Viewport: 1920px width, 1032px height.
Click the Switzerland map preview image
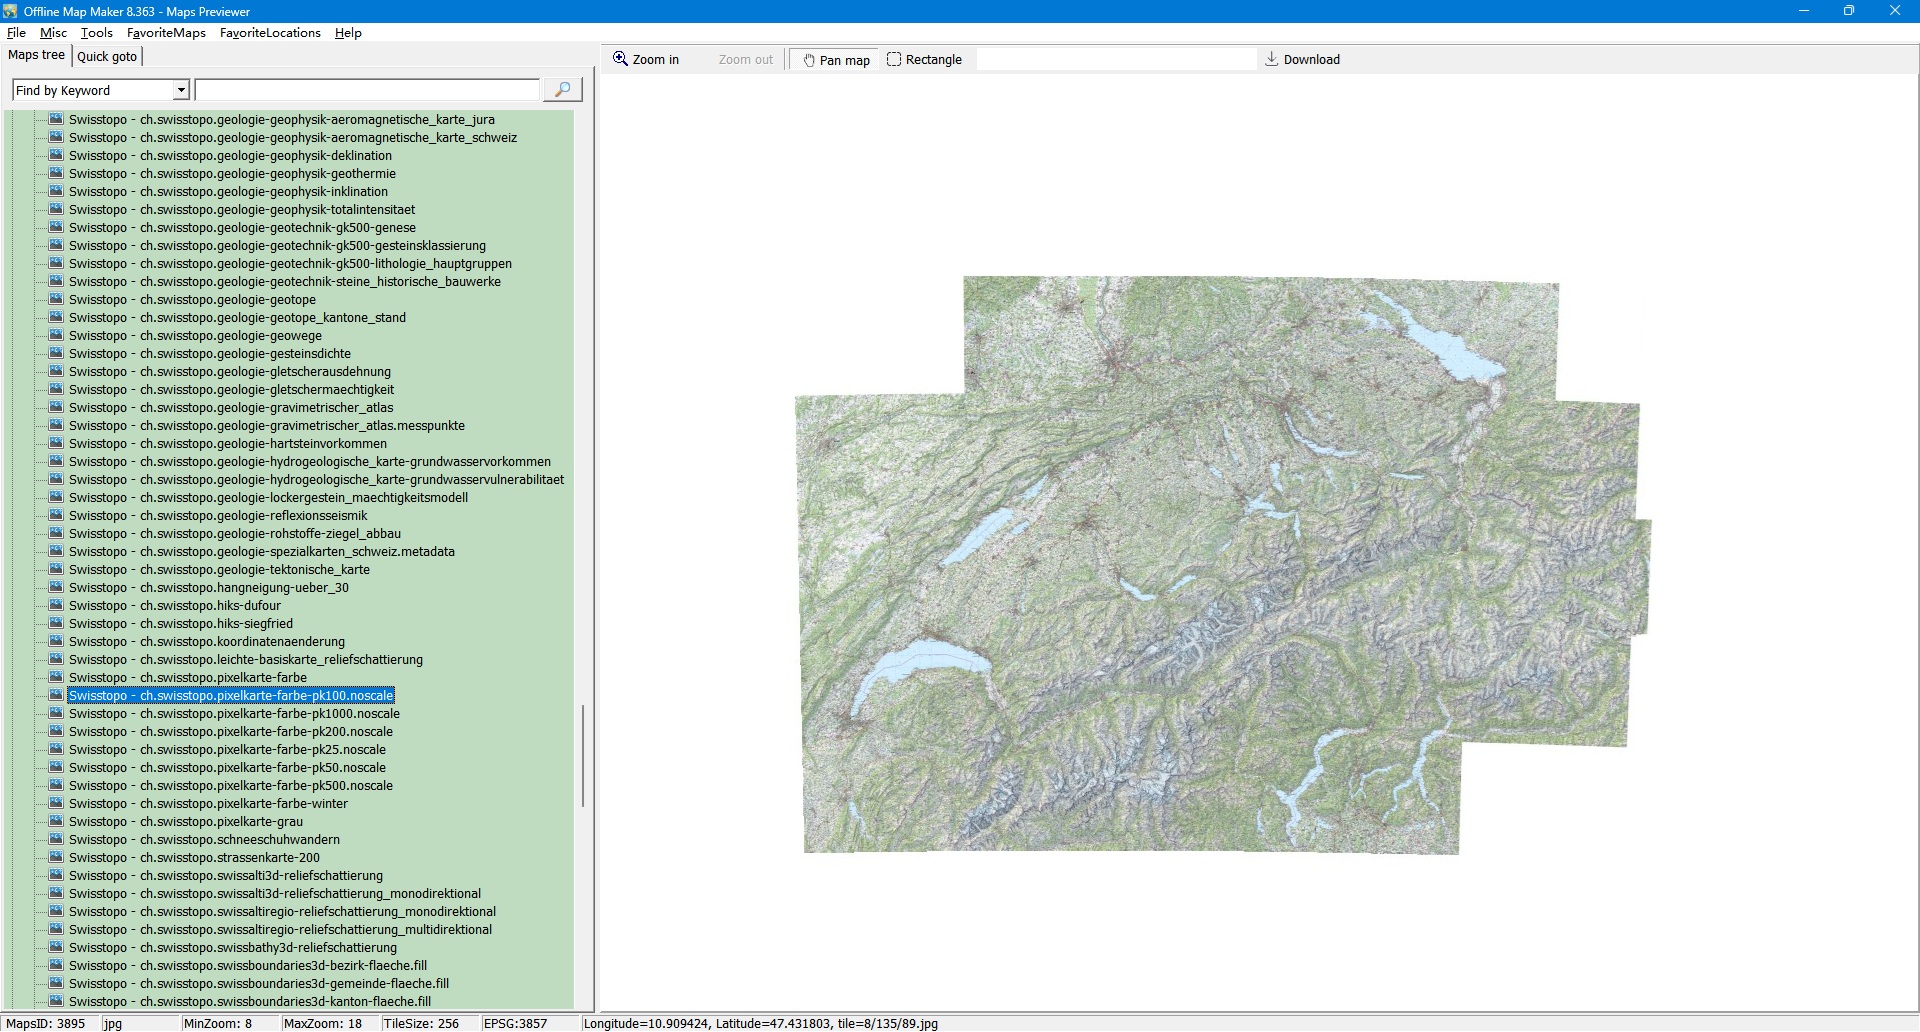click(x=1220, y=565)
